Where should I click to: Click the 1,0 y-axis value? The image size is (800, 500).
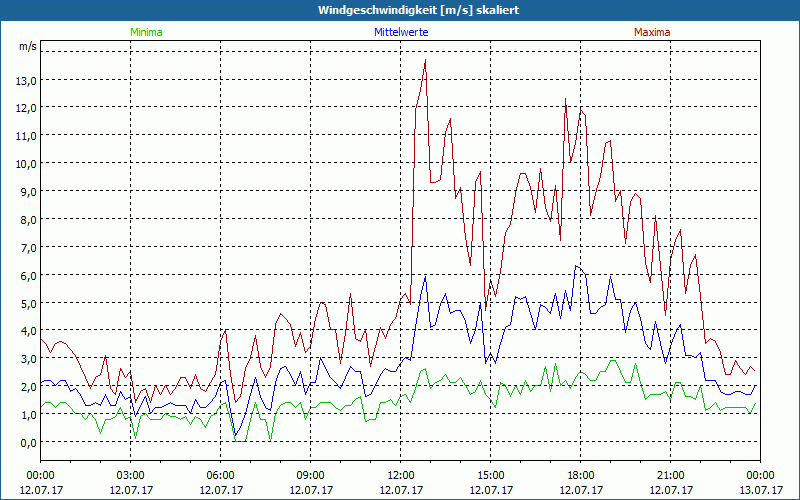[29, 414]
